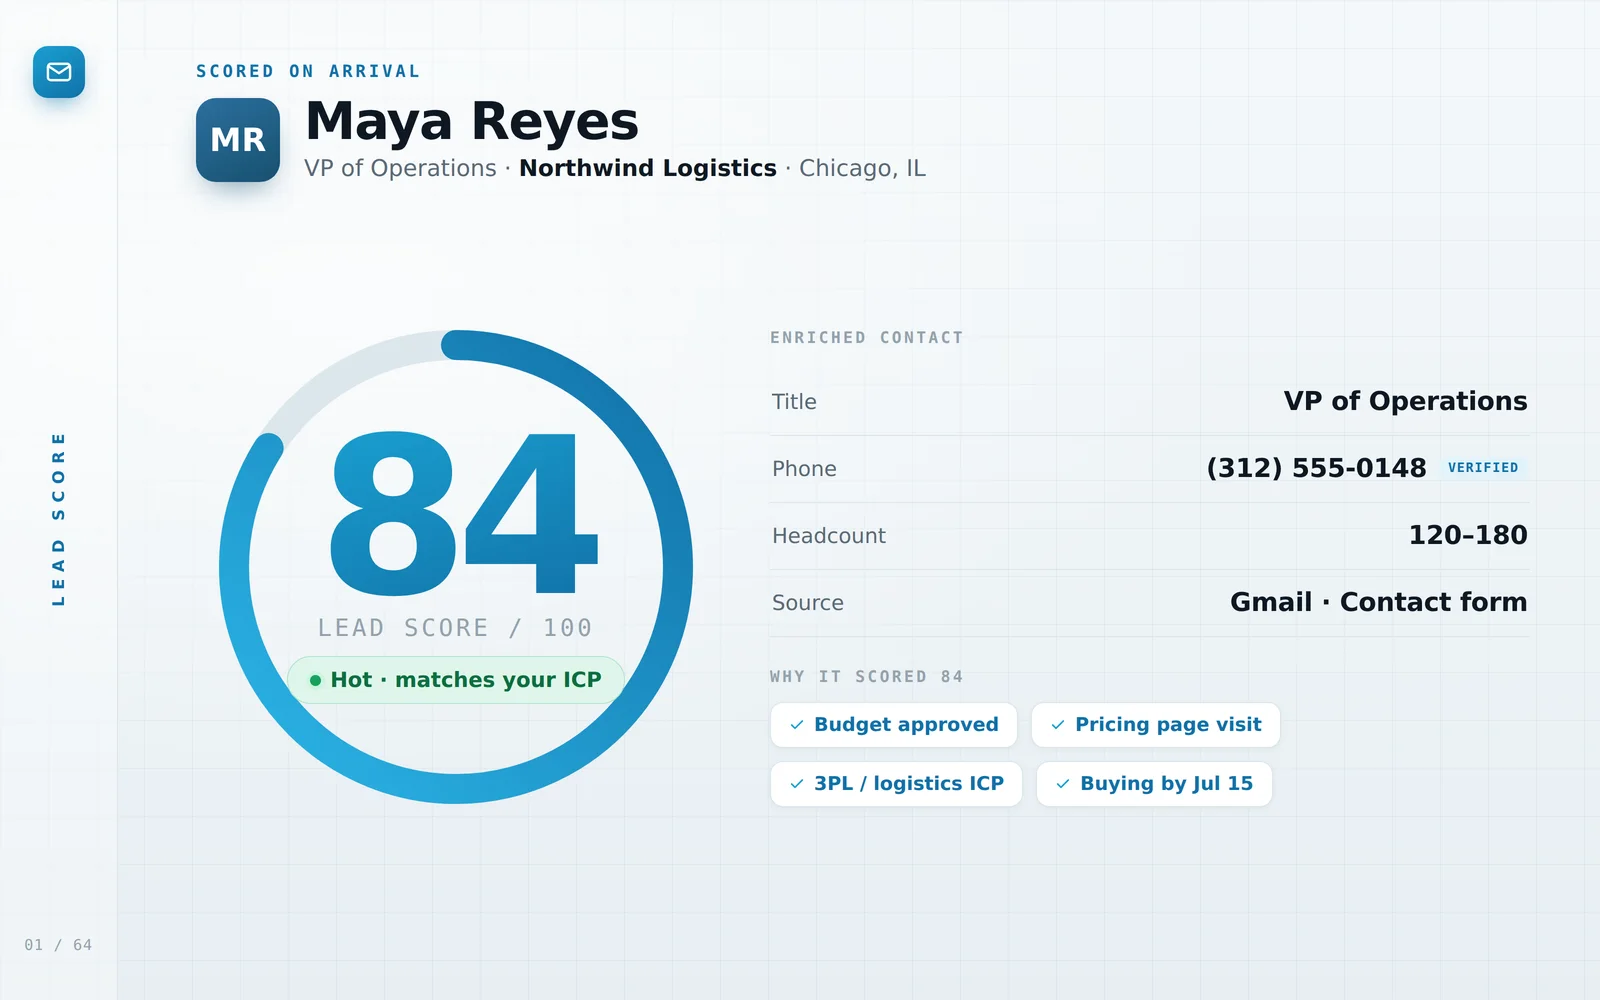Click the Pricing page visit chip

(1156, 725)
